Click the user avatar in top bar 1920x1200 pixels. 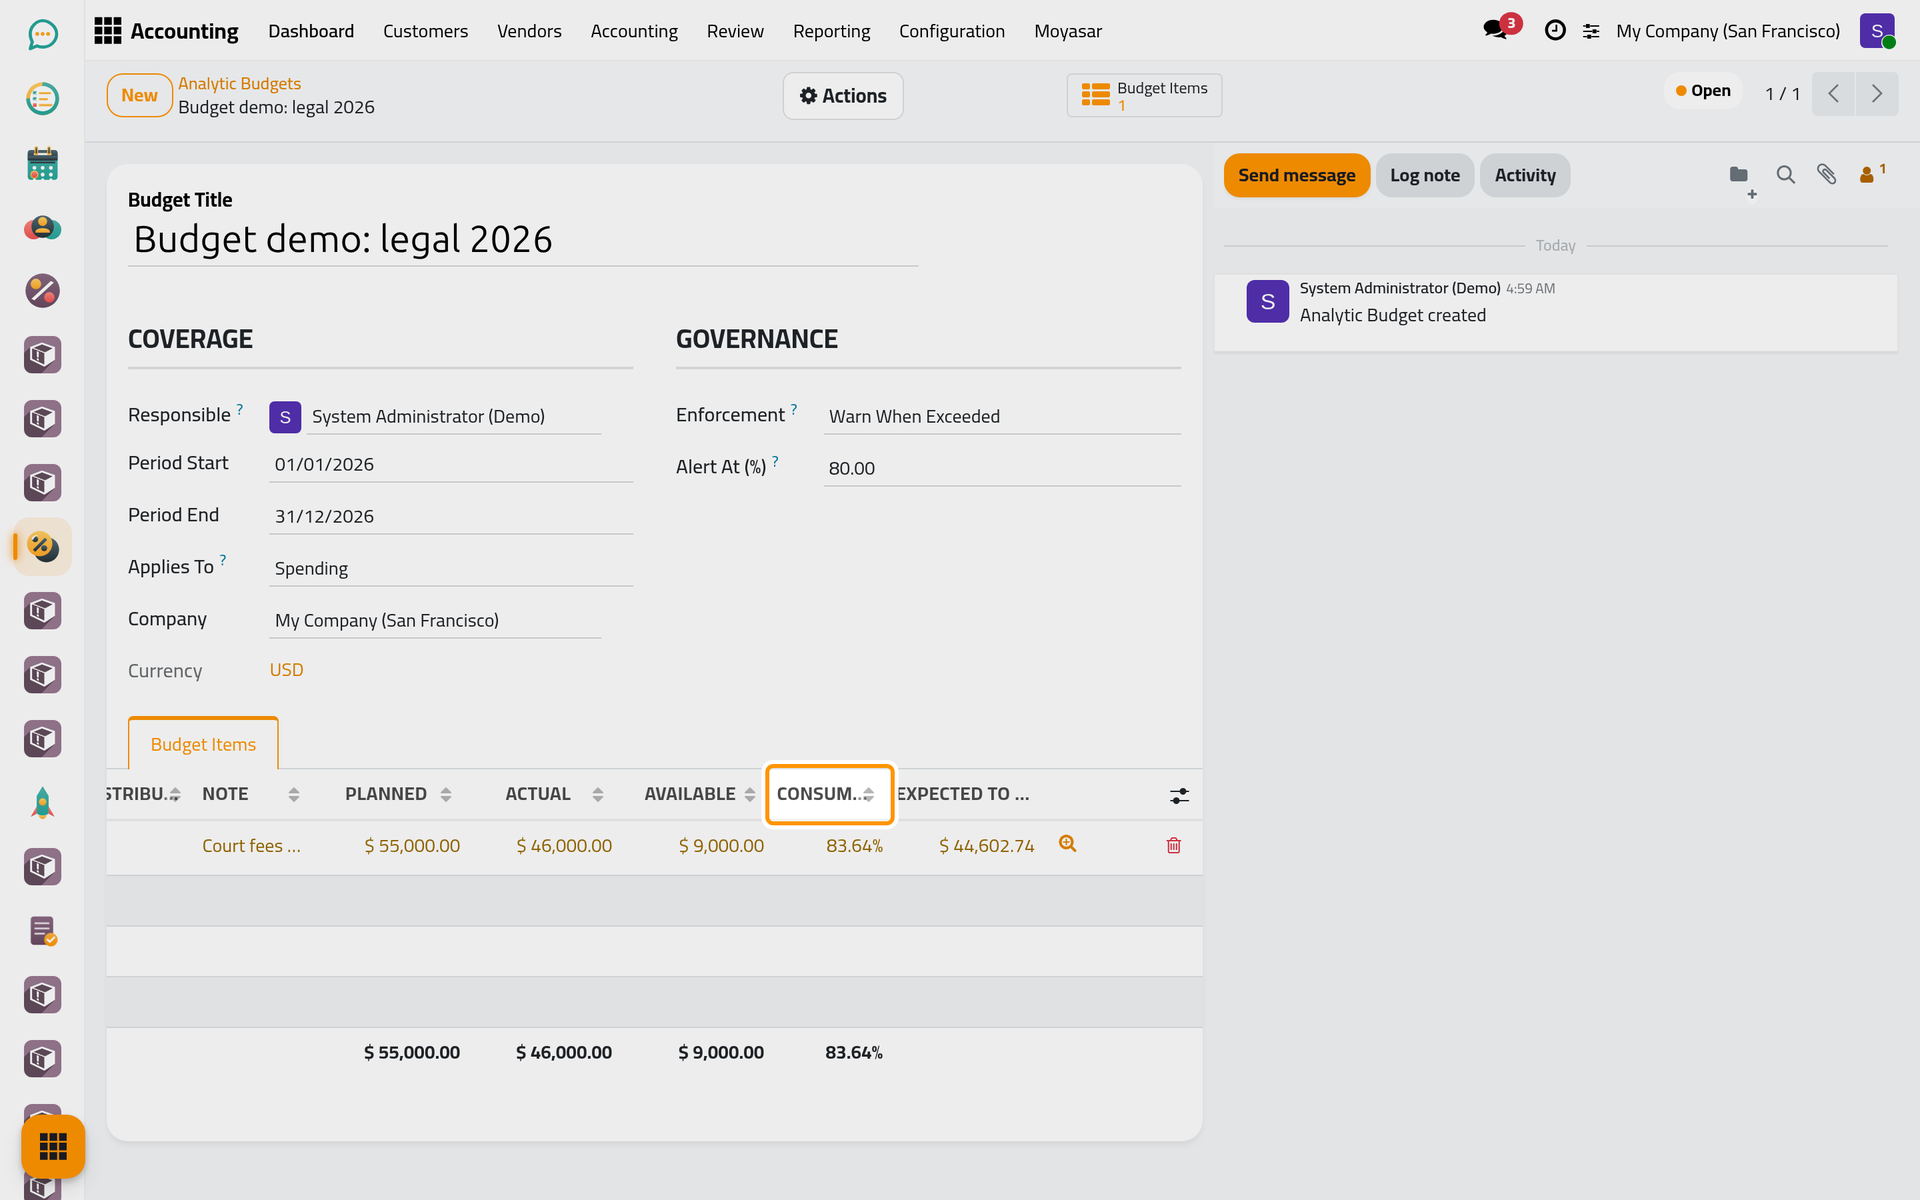coord(1877,31)
